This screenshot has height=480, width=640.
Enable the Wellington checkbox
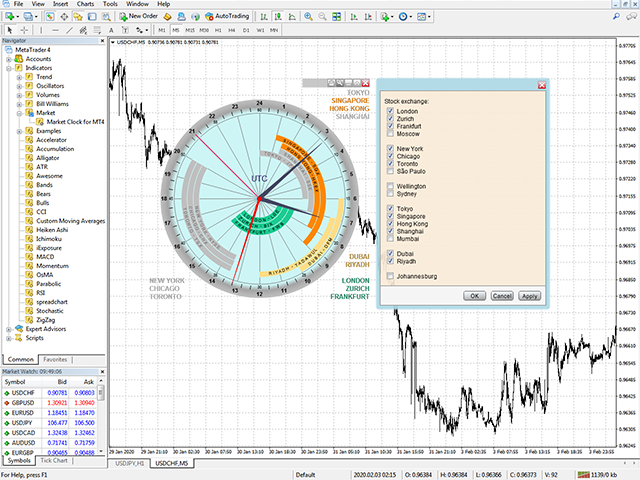tap(390, 186)
